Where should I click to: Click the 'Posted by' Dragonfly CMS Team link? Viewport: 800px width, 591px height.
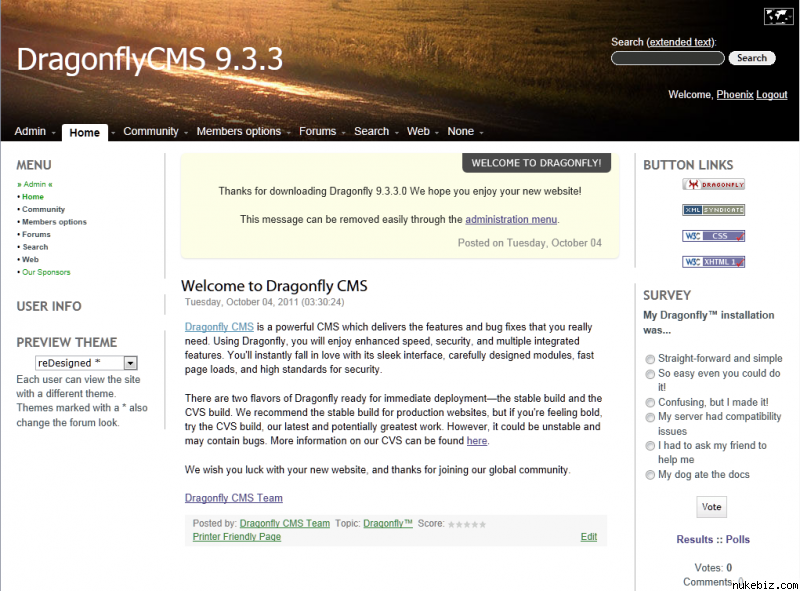(x=285, y=523)
